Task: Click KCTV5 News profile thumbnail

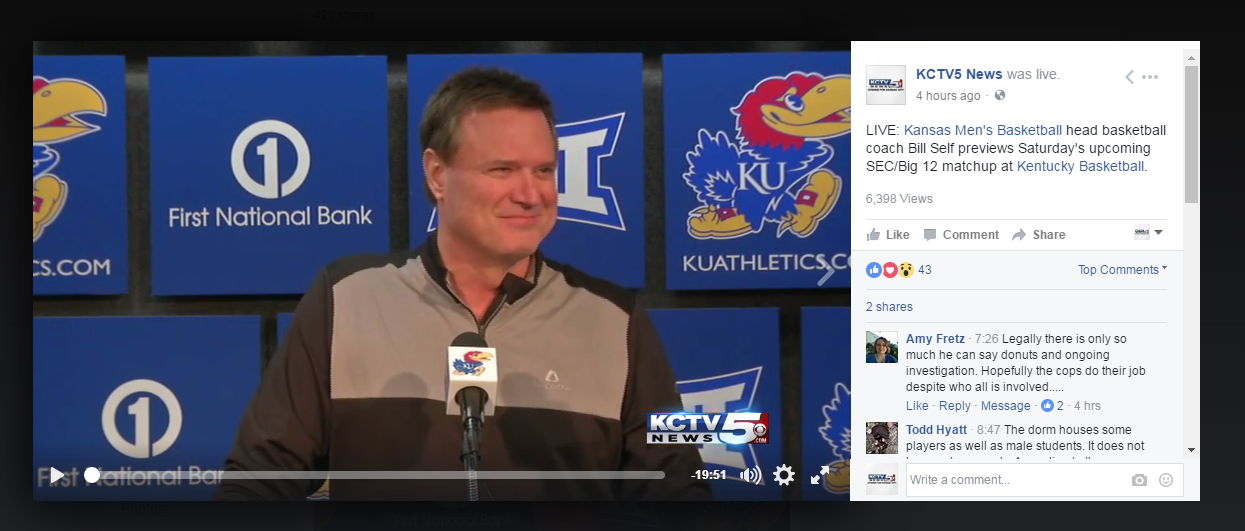Action: coord(885,86)
